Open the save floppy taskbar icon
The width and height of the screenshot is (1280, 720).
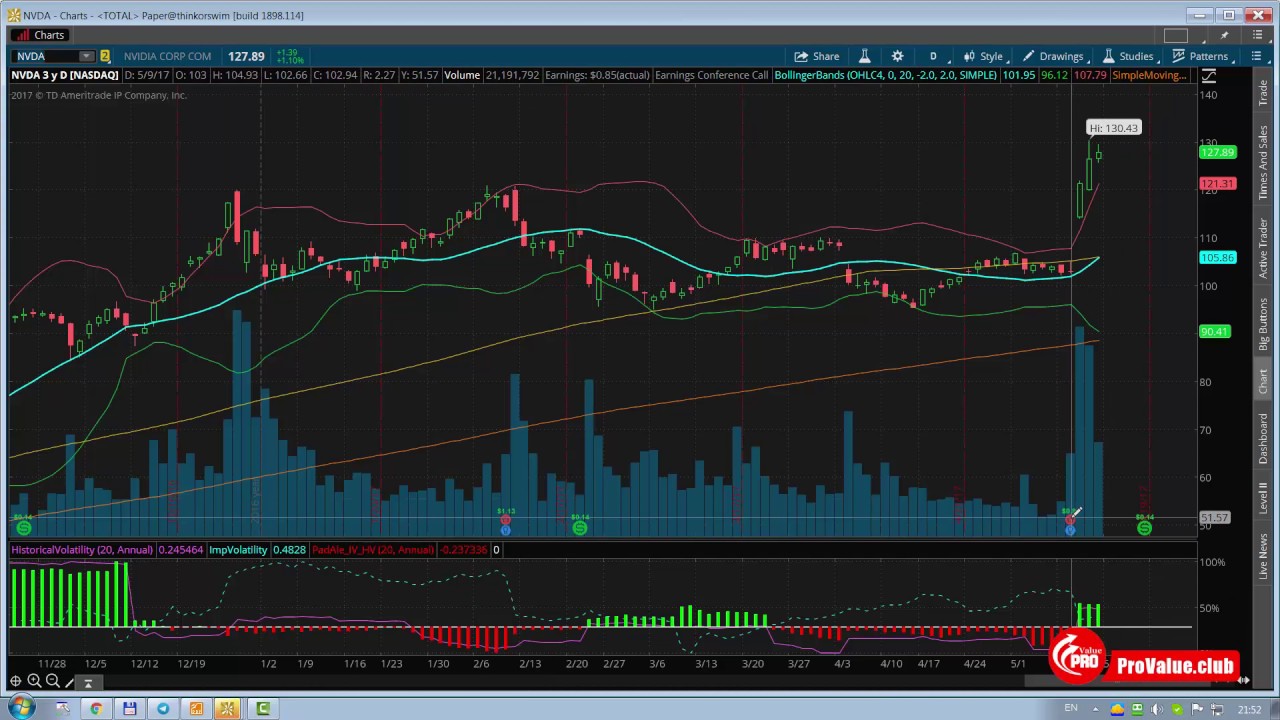129,709
